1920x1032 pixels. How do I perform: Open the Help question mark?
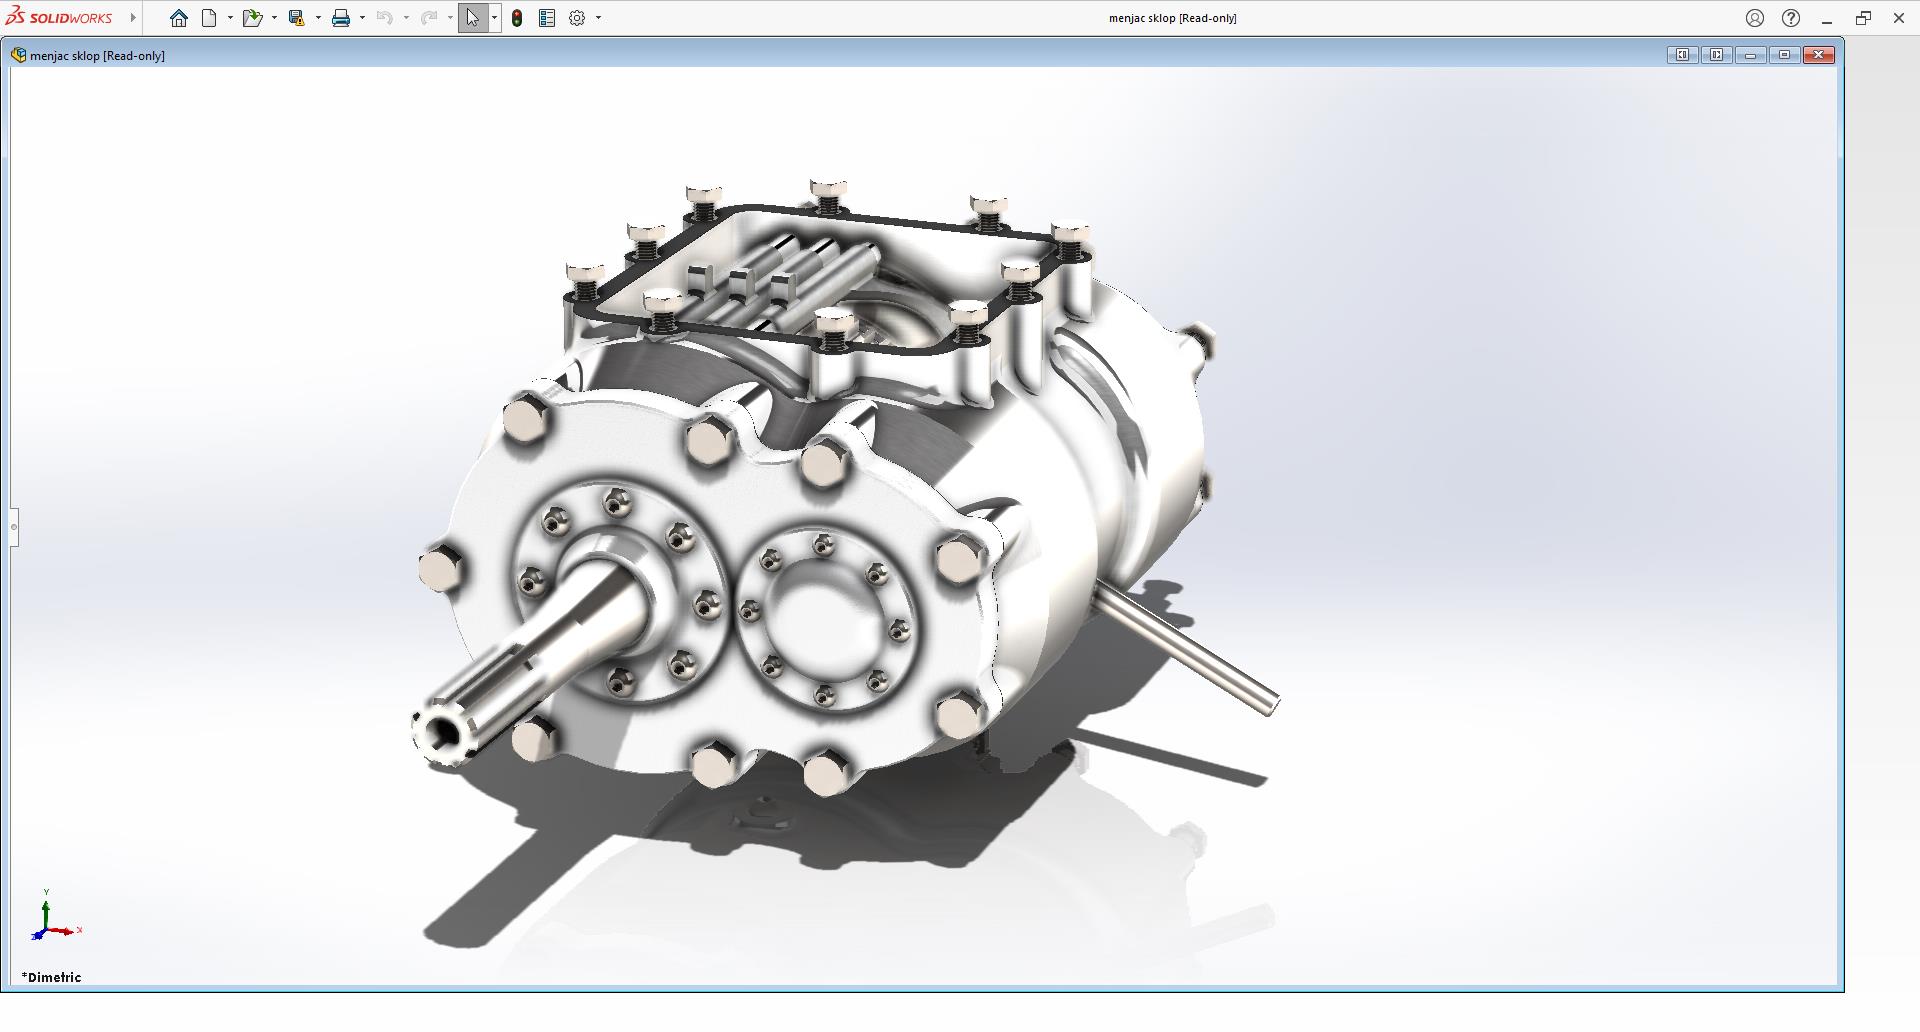pyautogui.click(x=1791, y=18)
